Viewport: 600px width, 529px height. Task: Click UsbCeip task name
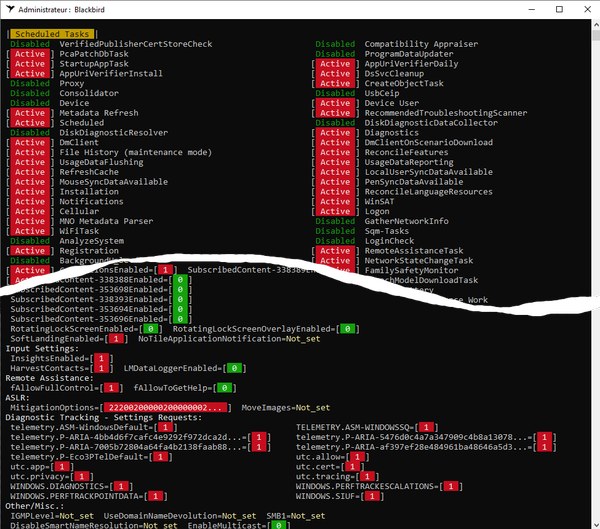pyautogui.click(x=382, y=93)
